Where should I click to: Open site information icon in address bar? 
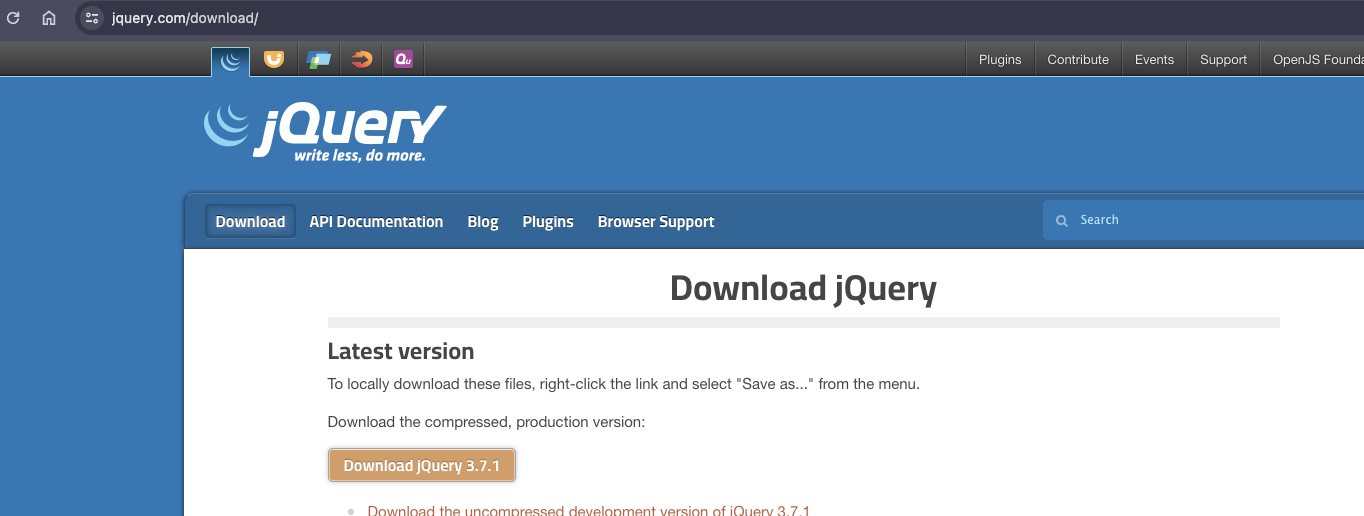[x=92, y=18]
